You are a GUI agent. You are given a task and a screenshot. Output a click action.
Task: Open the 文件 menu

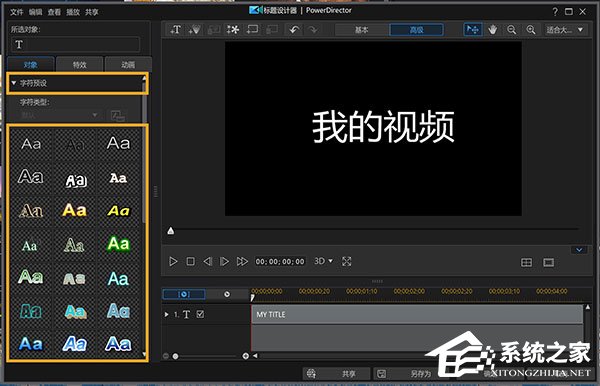(16, 12)
